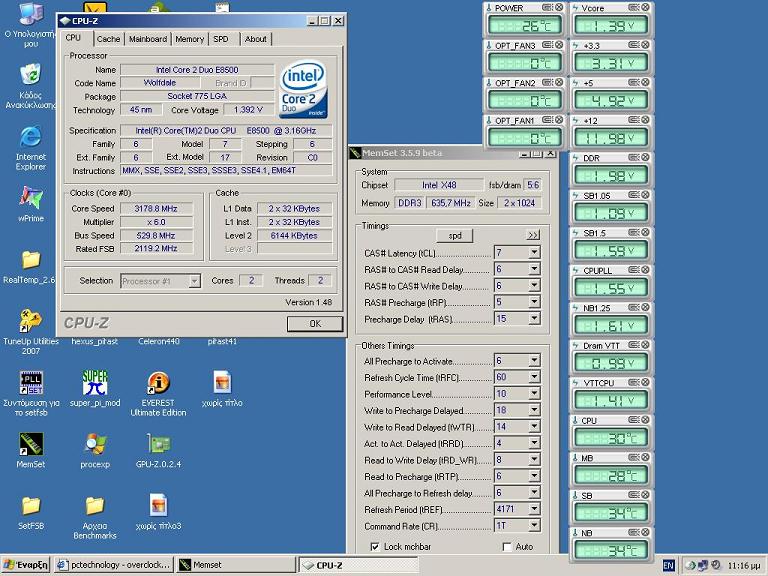Expand Read to Precharge (tRTP) dropdown
The image size is (768, 576).
point(534,476)
